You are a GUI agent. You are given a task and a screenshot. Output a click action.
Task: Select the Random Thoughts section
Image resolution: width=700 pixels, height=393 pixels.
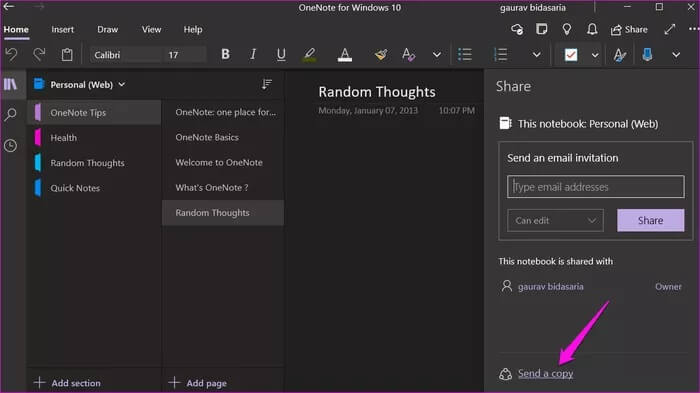pos(94,163)
